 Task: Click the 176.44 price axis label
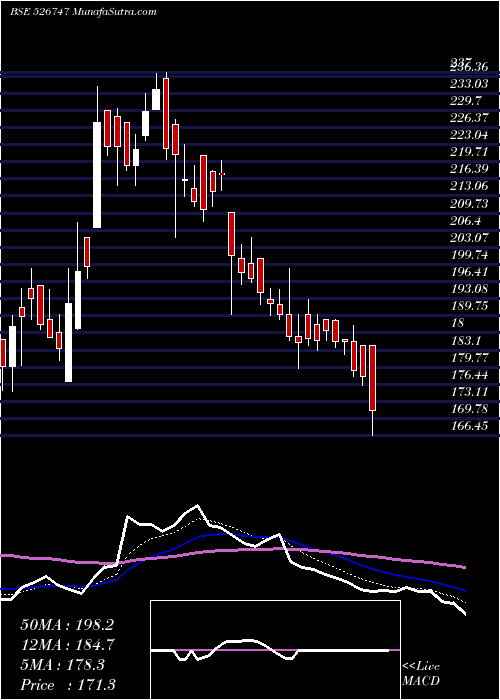pyautogui.click(x=469, y=375)
